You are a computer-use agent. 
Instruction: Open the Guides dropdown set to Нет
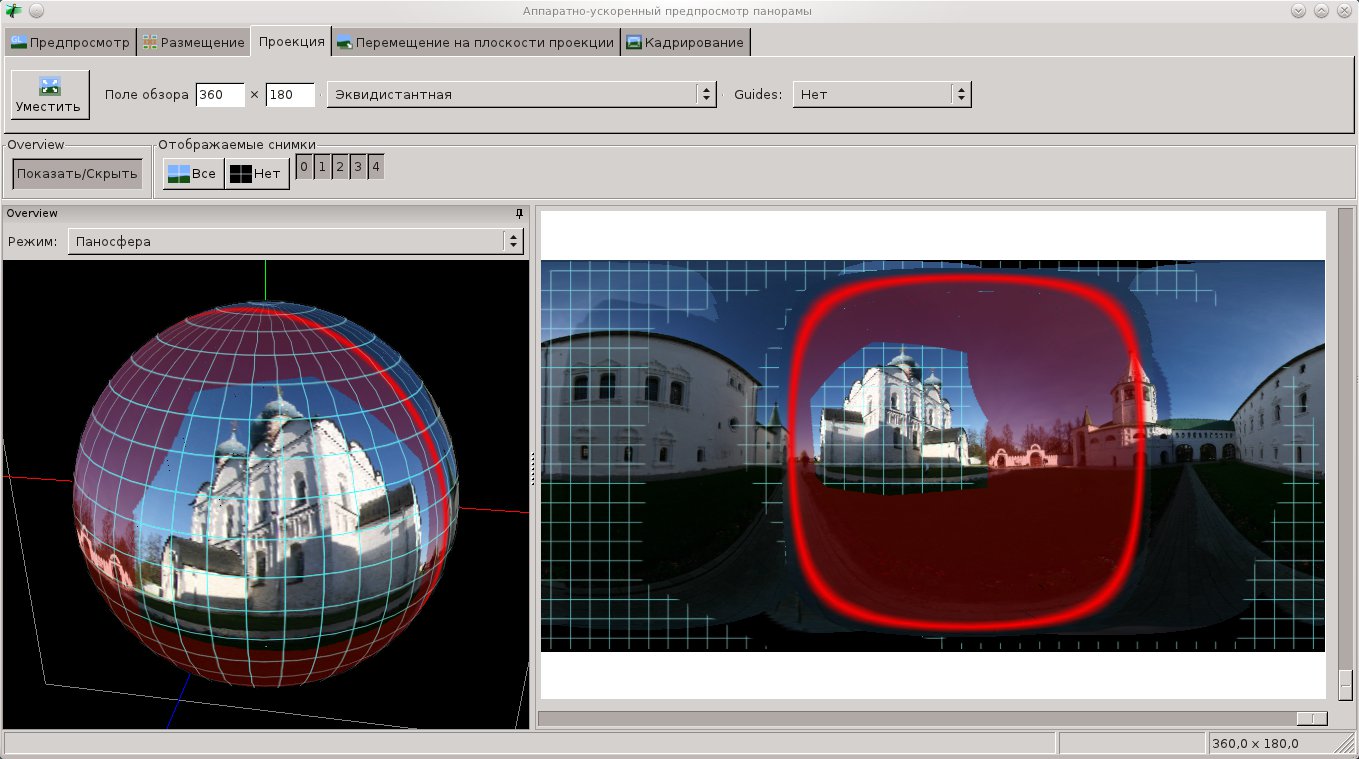point(881,94)
